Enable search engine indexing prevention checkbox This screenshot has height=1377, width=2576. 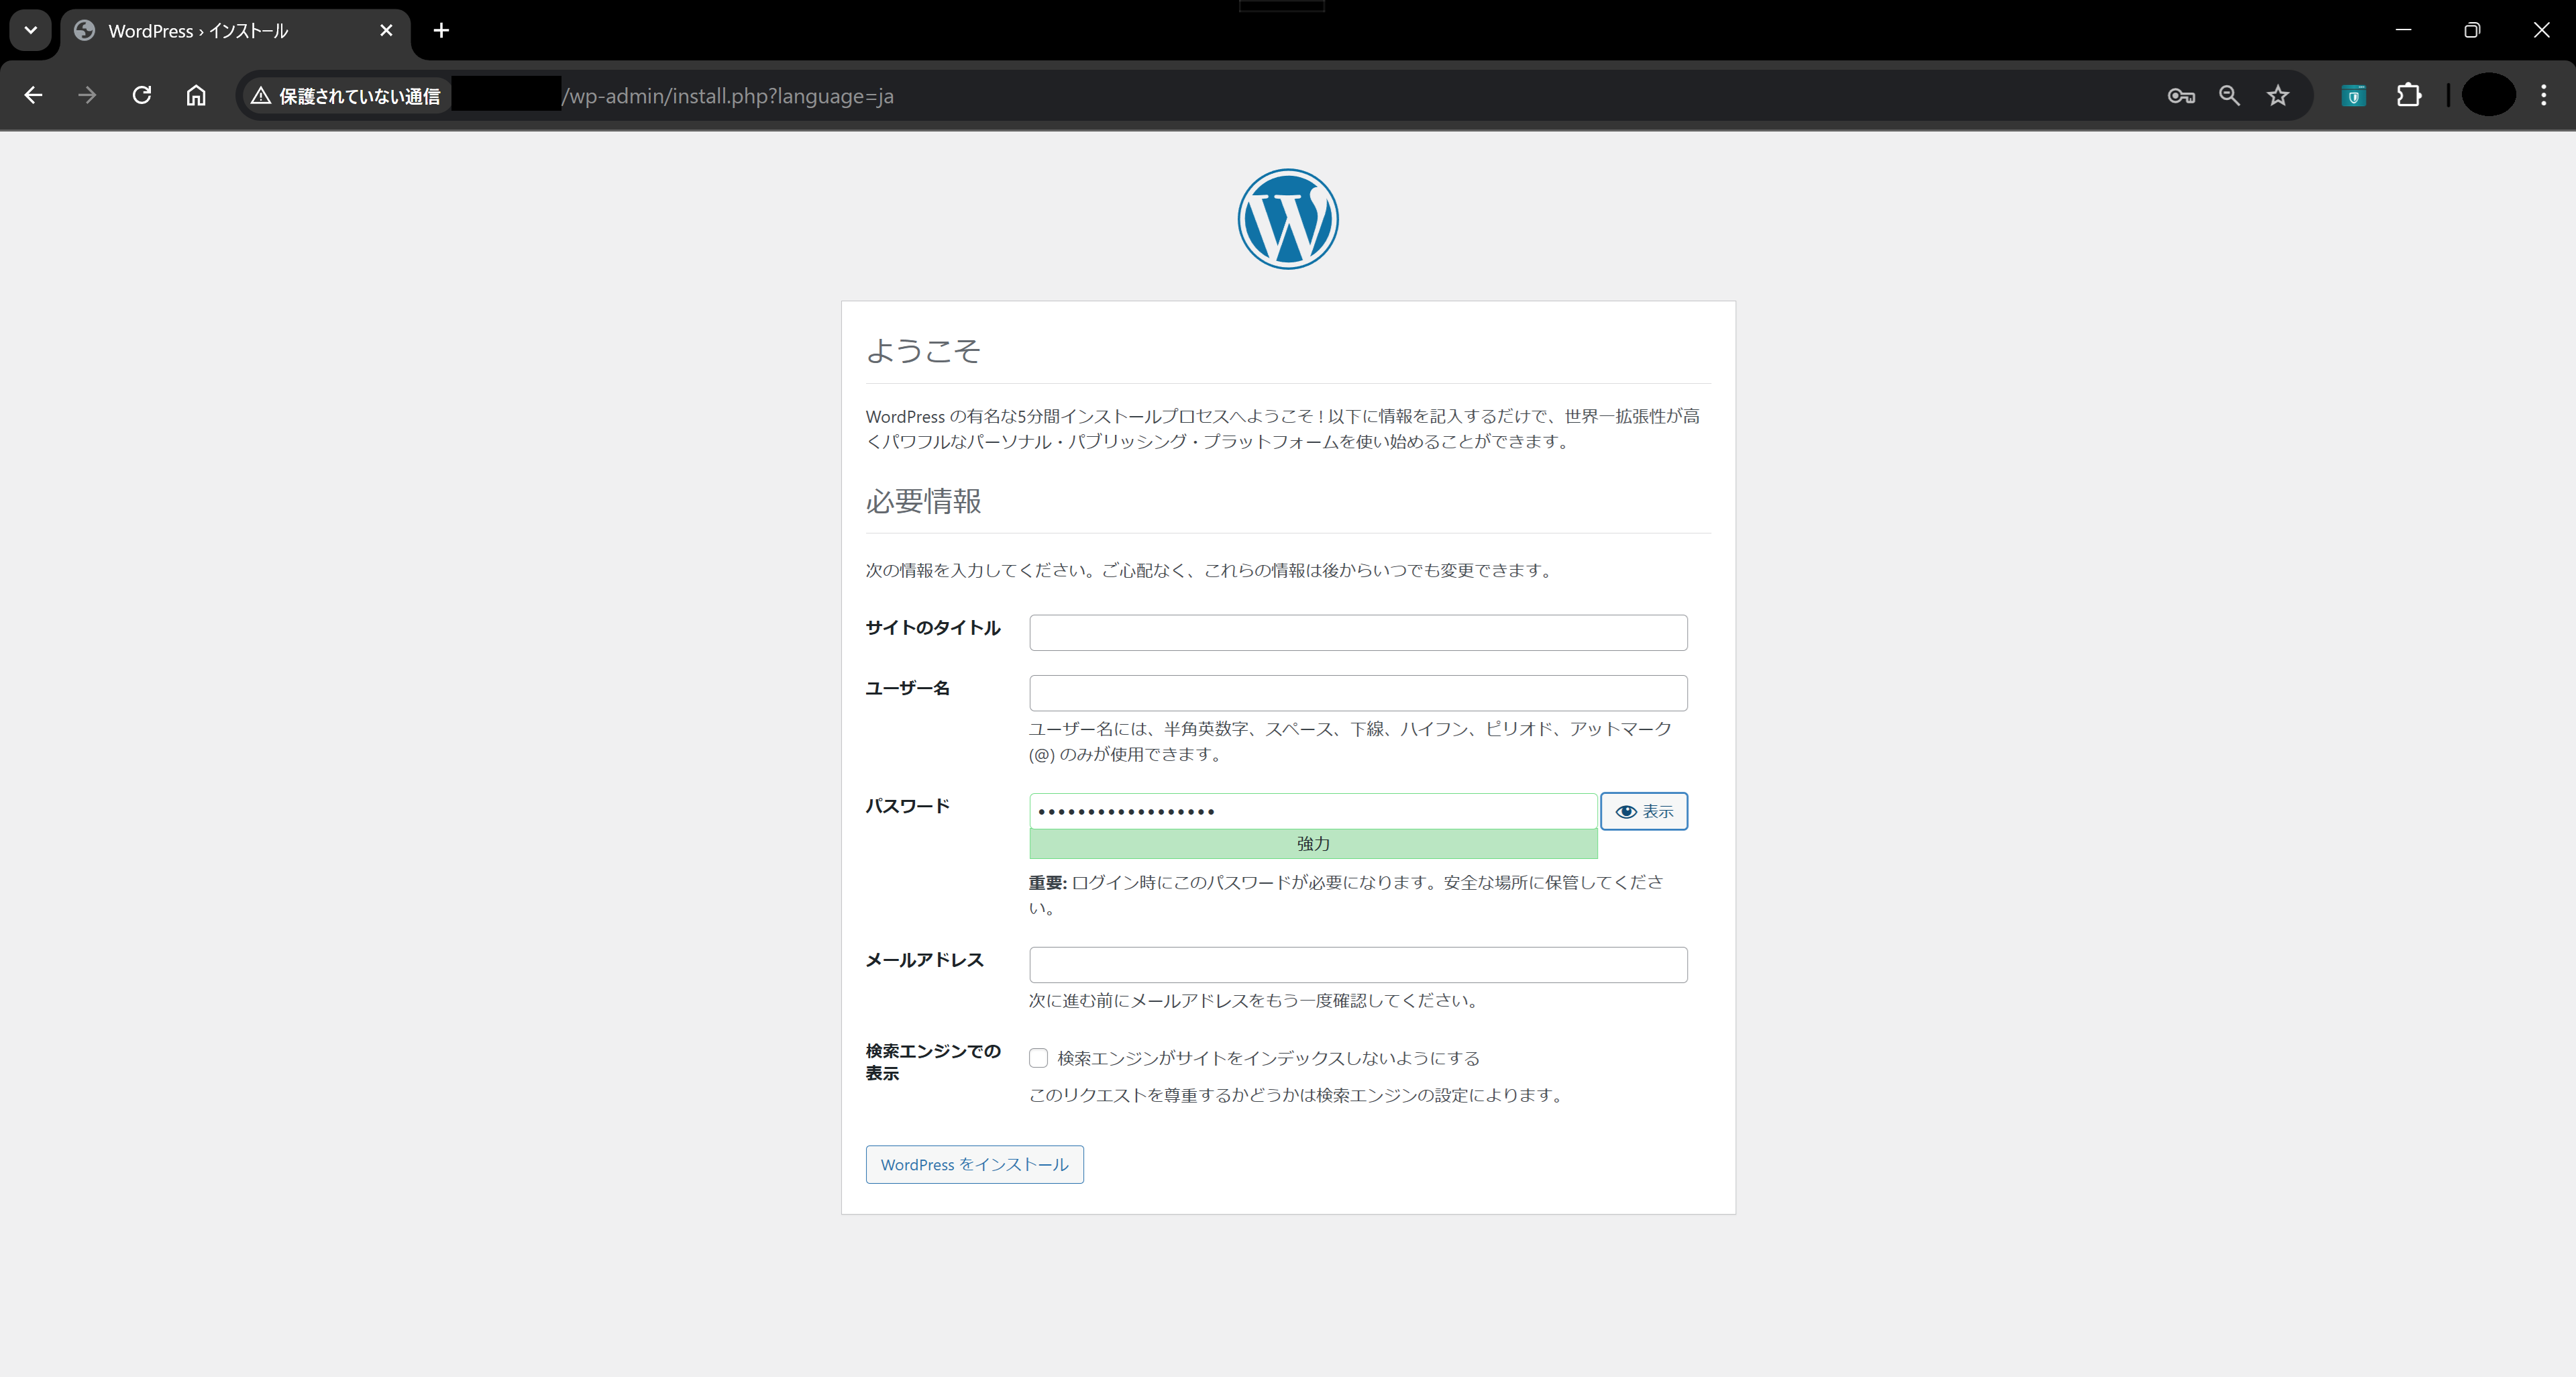pyautogui.click(x=1038, y=1058)
